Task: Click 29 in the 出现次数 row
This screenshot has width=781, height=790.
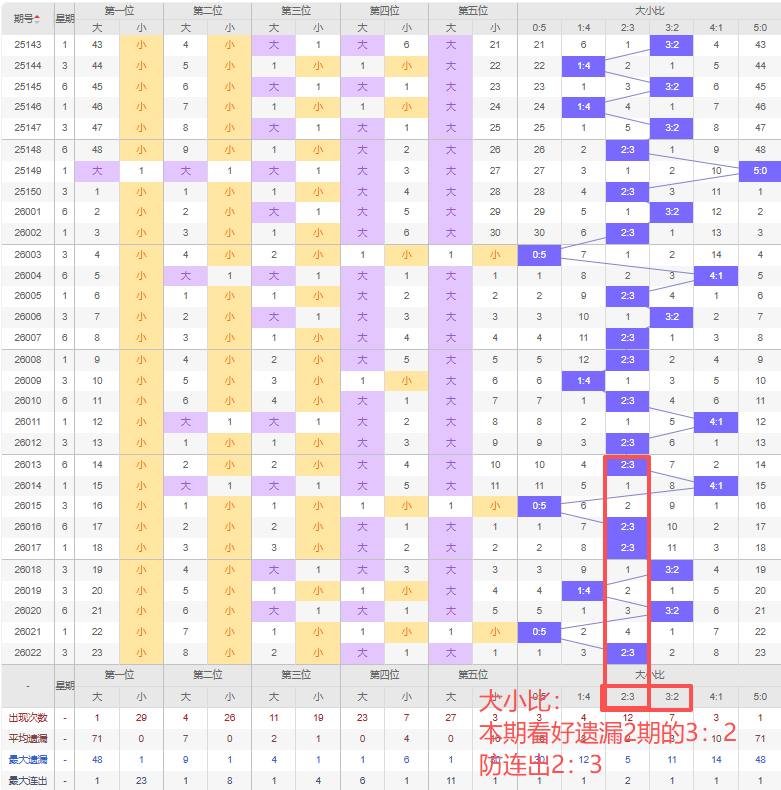Action: click(141, 717)
